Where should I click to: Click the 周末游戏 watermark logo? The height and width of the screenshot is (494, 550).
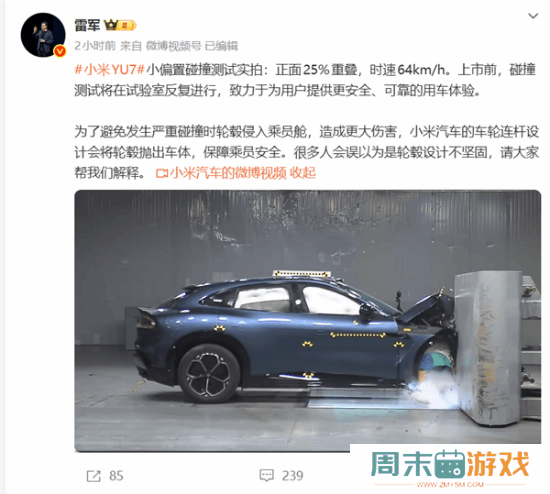450,467
